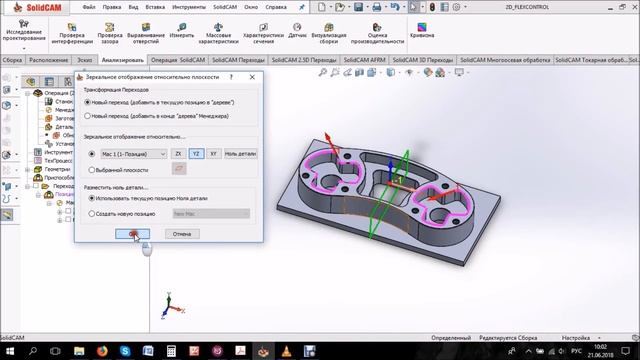Image resolution: width=640 pixels, height=360 pixels.
Task: Click the Zoom to fit magnifier in the view toolbar
Action: point(323,73)
